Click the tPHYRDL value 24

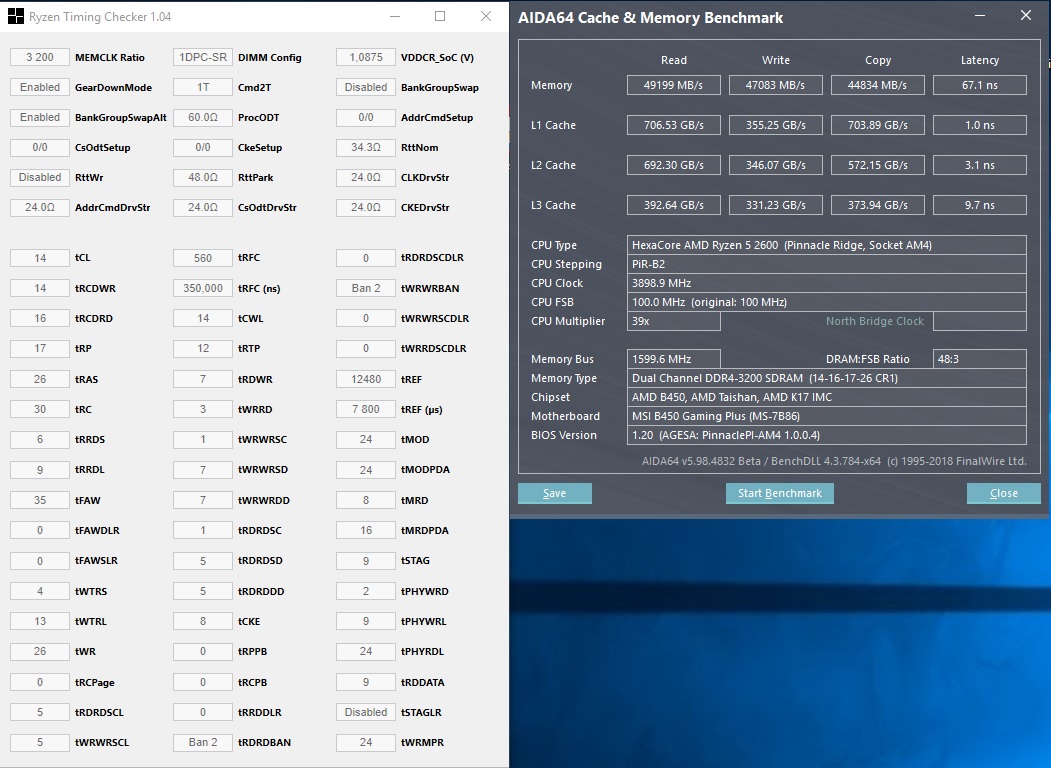365,651
